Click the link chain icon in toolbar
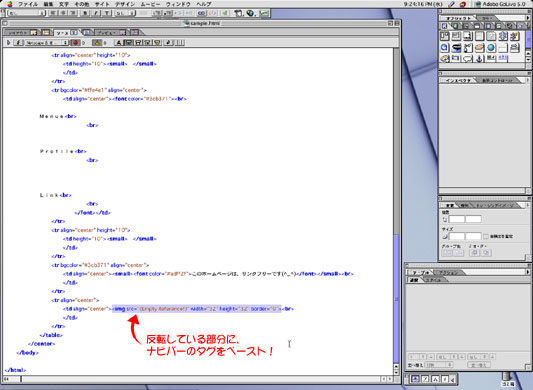Screen dimensions: 533x390 (201, 13)
